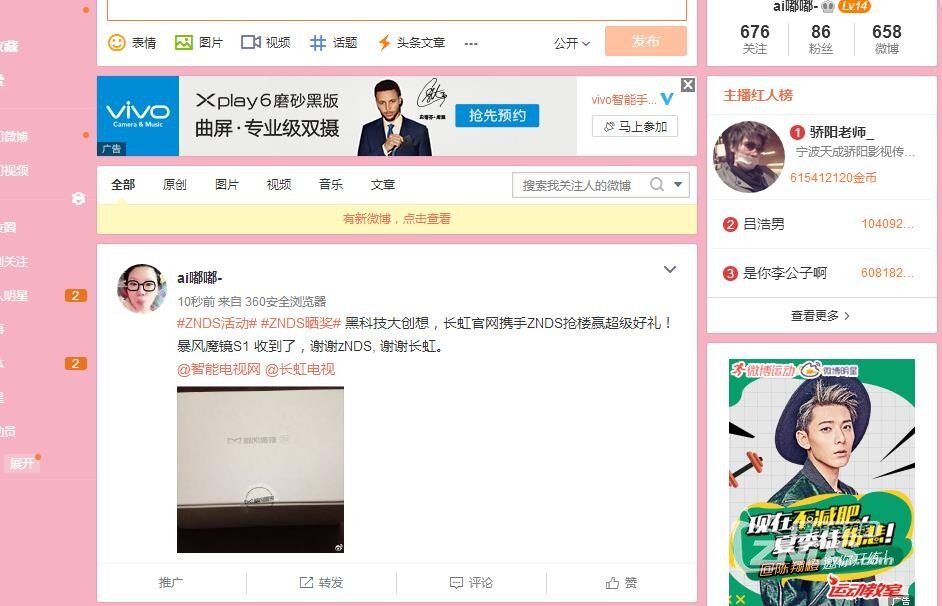
Task: Click the comment (评论) speech bubble icon
Action: coord(457,583)
